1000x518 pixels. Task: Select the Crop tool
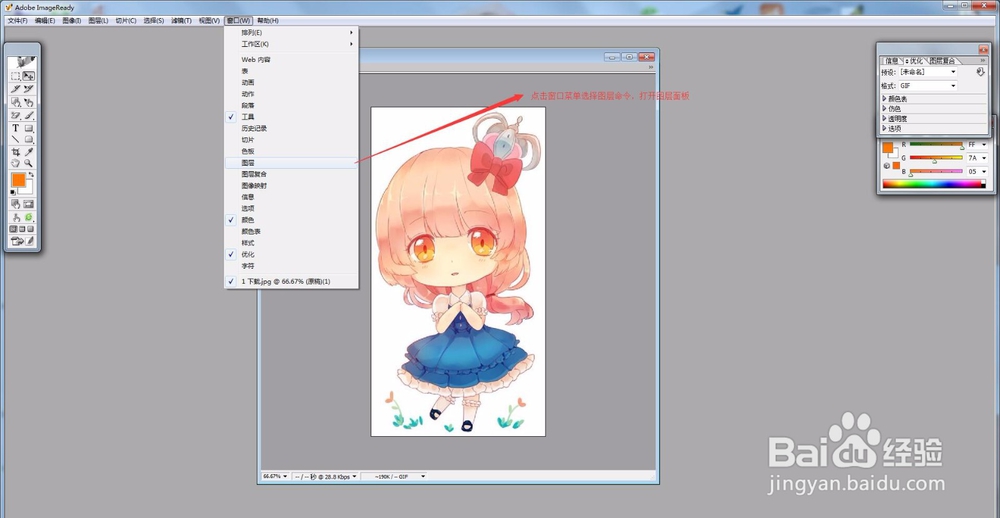pyautogui.click(x=15, y=152)
